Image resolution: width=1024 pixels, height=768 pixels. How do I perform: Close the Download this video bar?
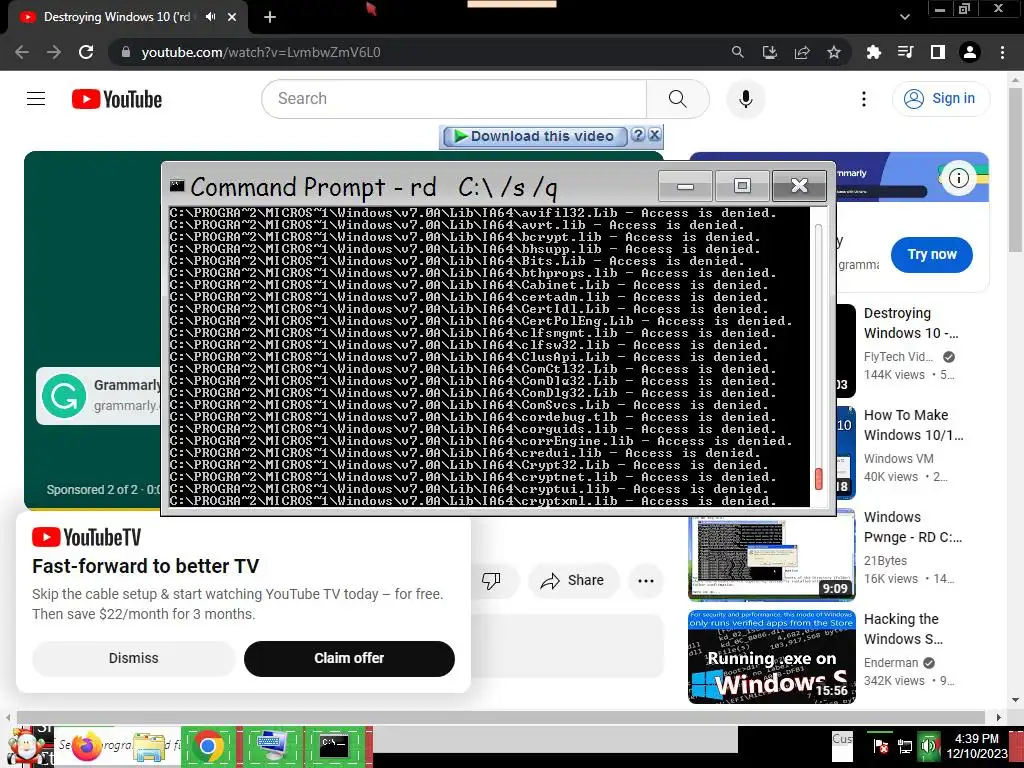click(654, 135)
